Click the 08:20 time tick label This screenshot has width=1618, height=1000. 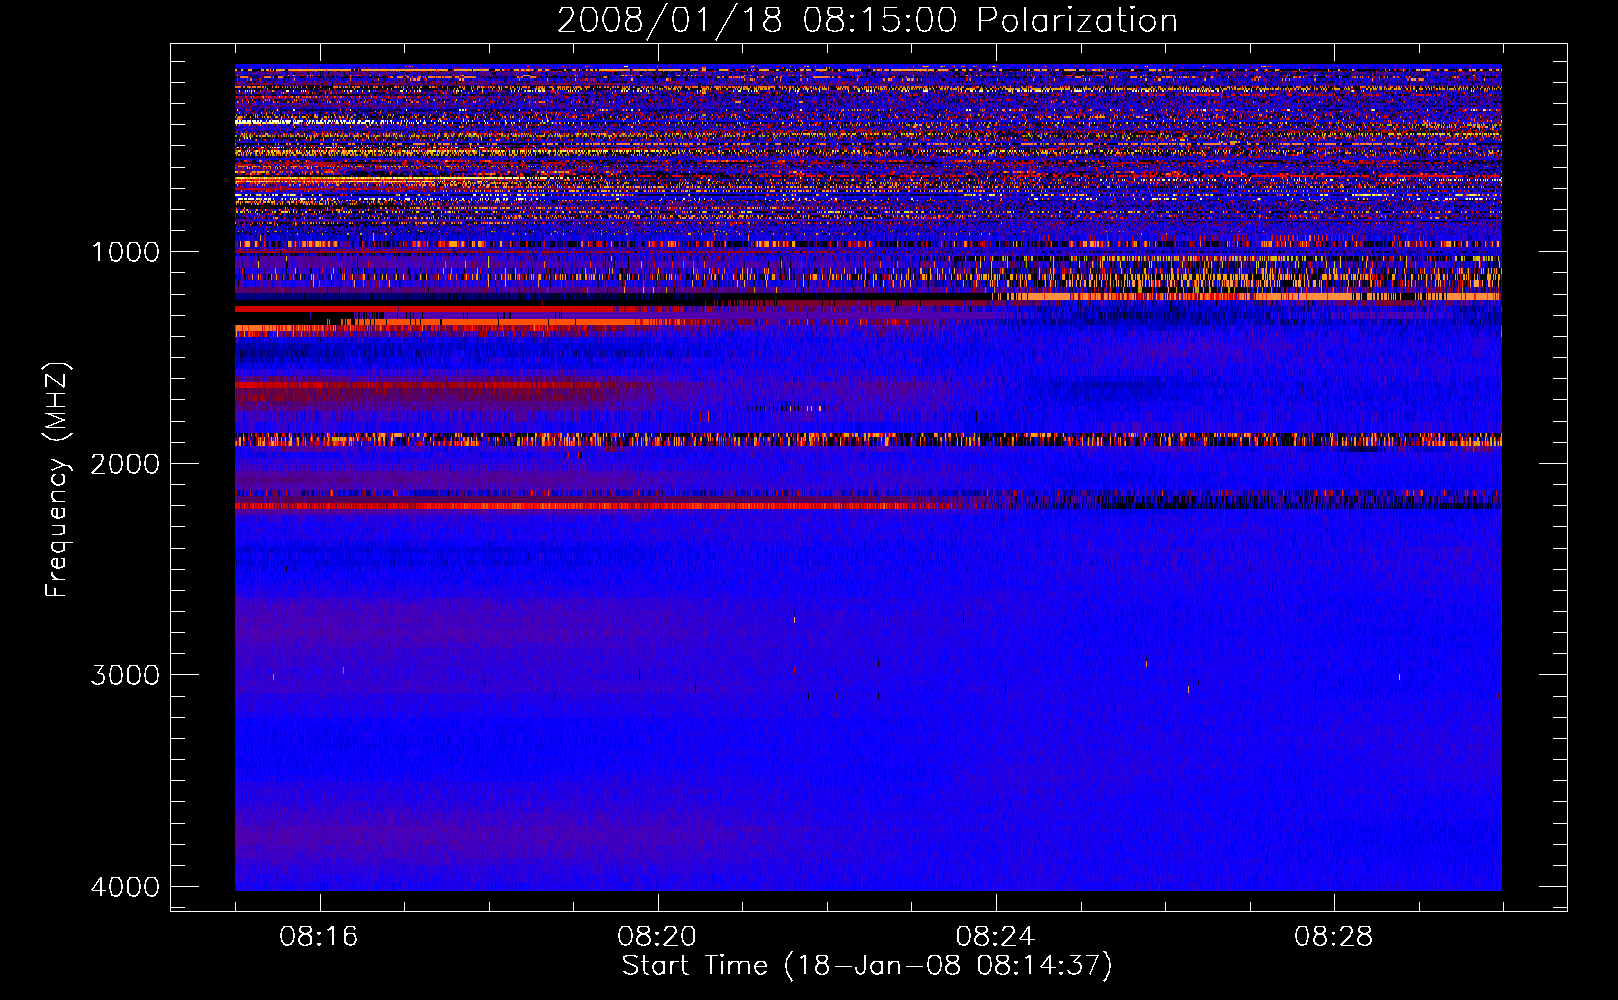[x=657, y=937]
